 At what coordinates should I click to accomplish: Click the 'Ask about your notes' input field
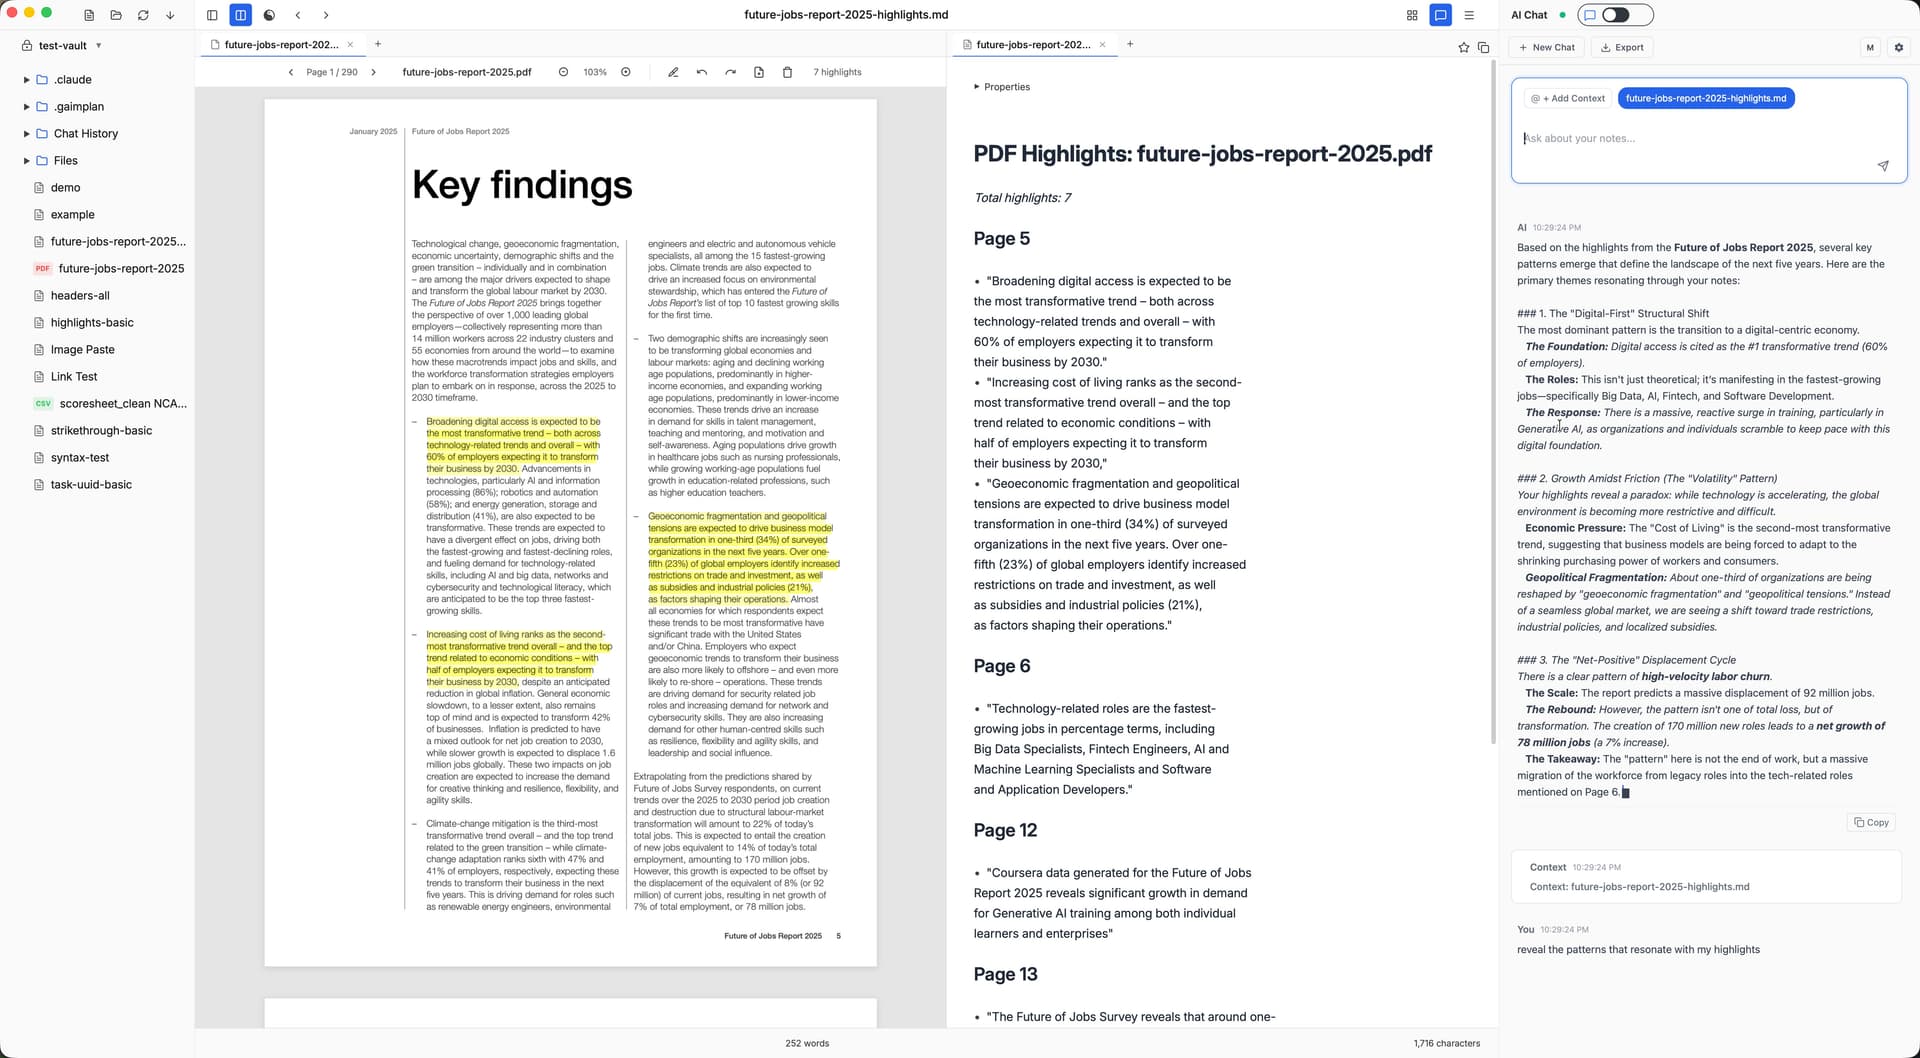point(1690,139)
